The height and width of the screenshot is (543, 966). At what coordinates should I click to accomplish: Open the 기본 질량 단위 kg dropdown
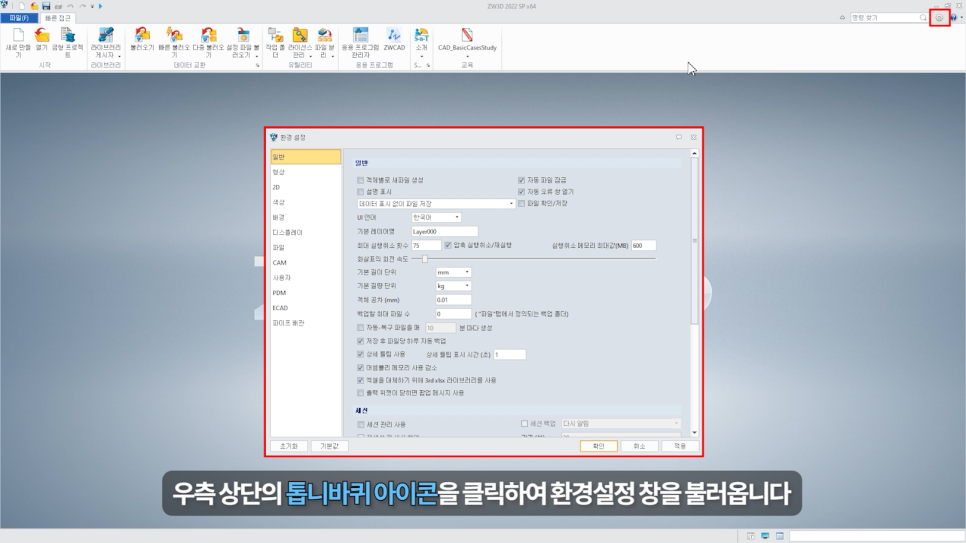pyautogui.click(x=453, y=286)
